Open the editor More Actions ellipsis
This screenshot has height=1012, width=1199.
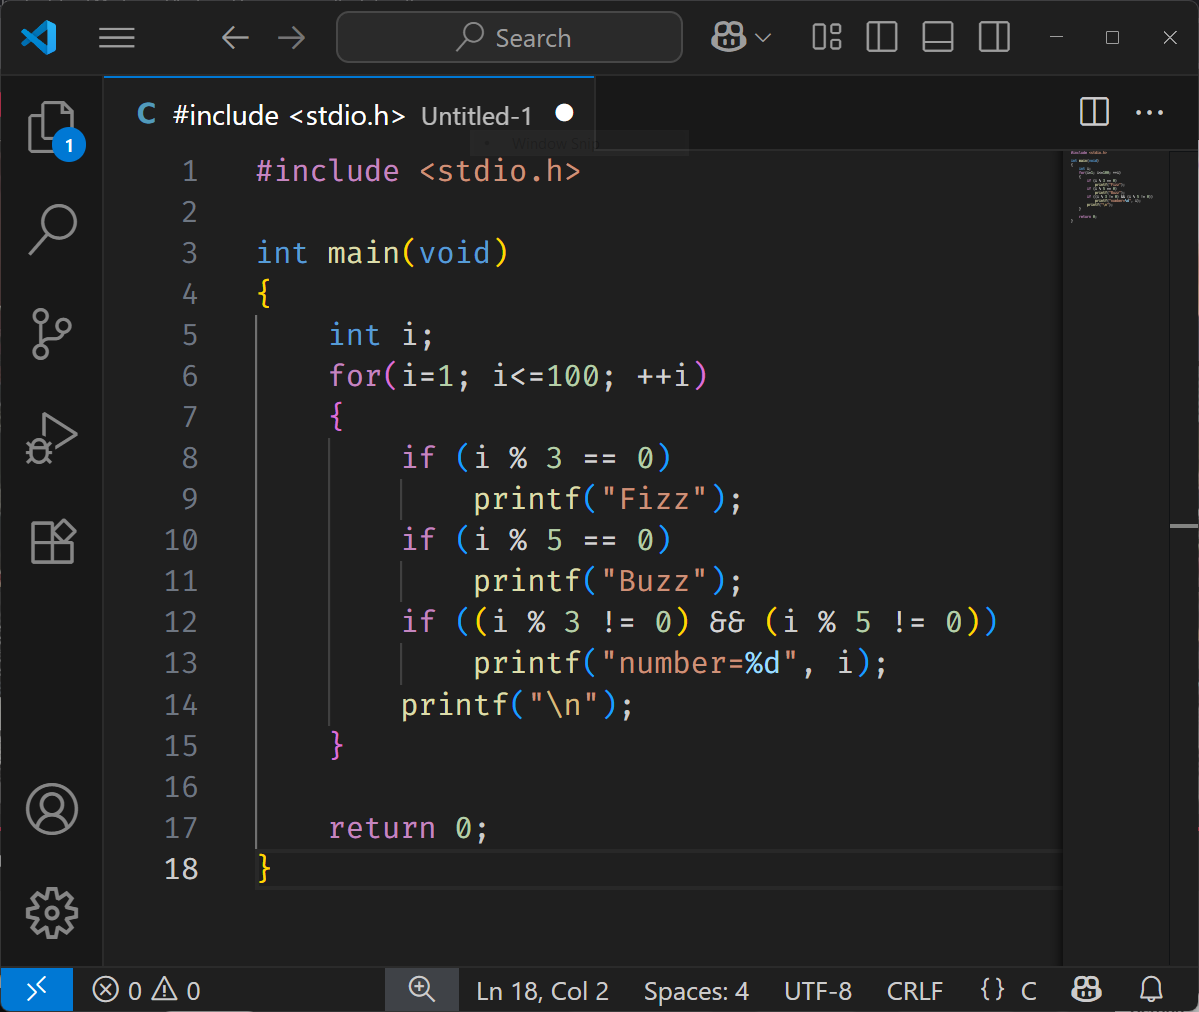pos(1149,113)
